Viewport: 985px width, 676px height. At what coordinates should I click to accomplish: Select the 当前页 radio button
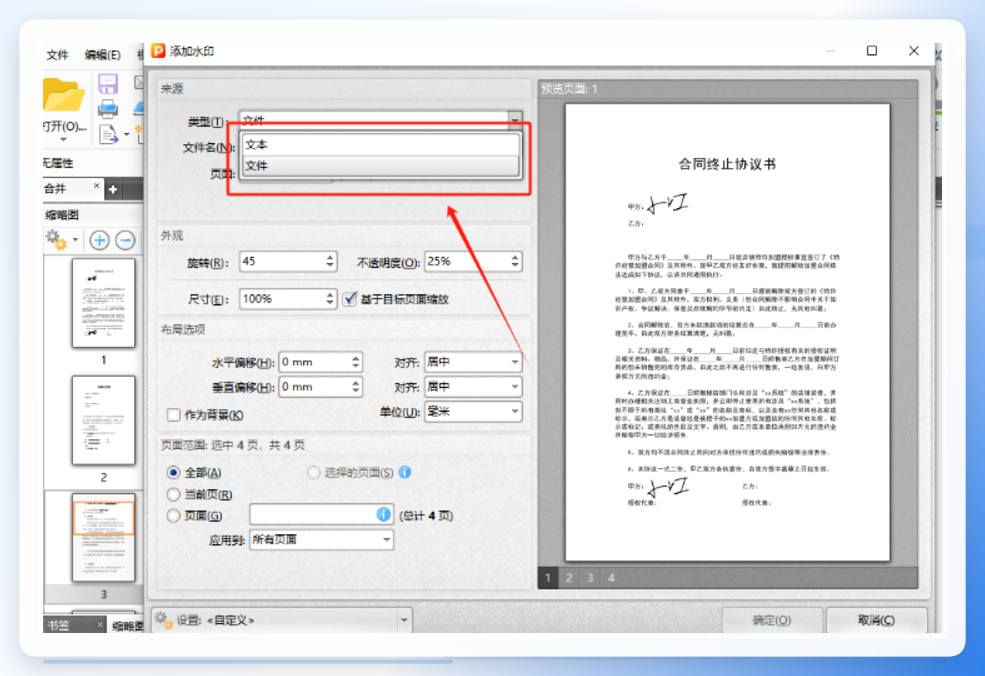(173, 494)
